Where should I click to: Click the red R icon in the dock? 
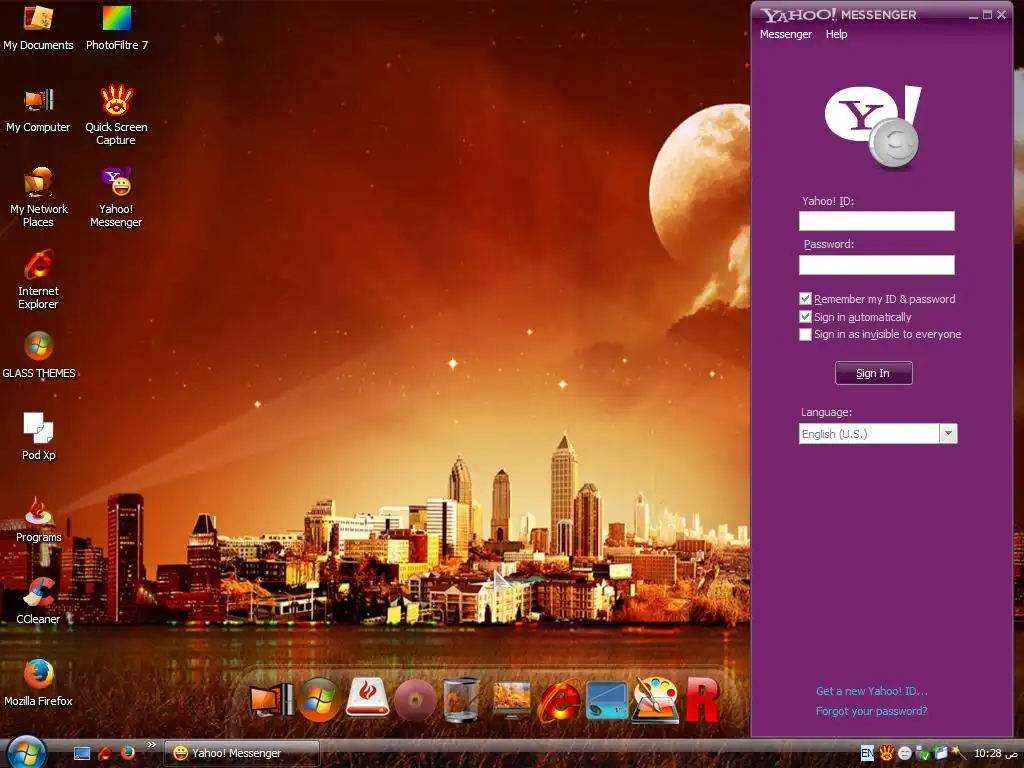coord(702,700)
